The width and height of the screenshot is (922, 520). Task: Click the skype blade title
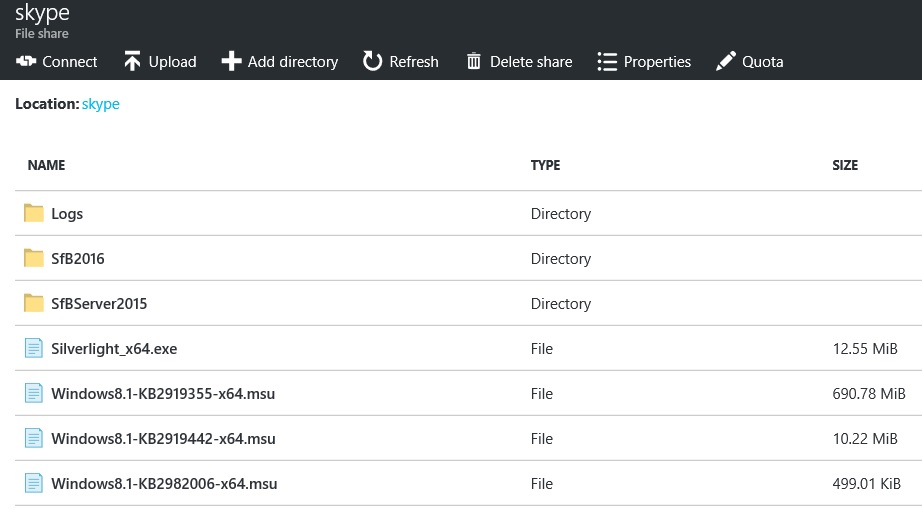coord(42,12)
